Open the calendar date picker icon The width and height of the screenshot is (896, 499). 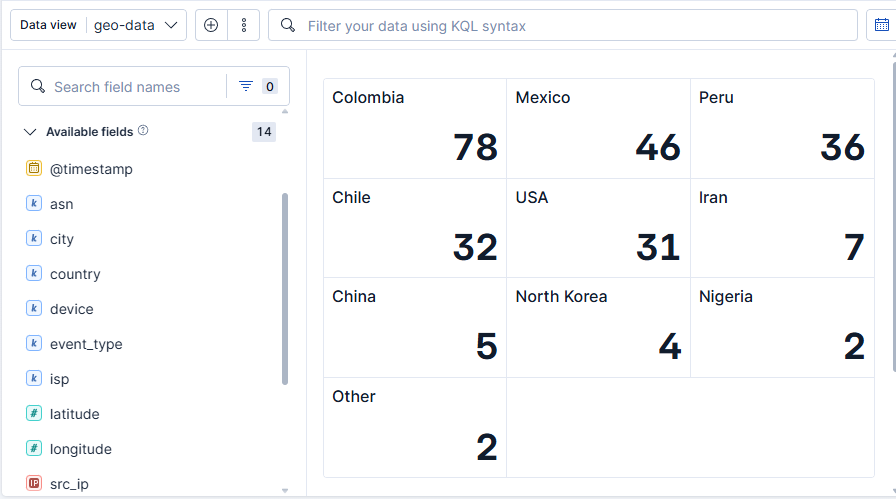[882, 25]
